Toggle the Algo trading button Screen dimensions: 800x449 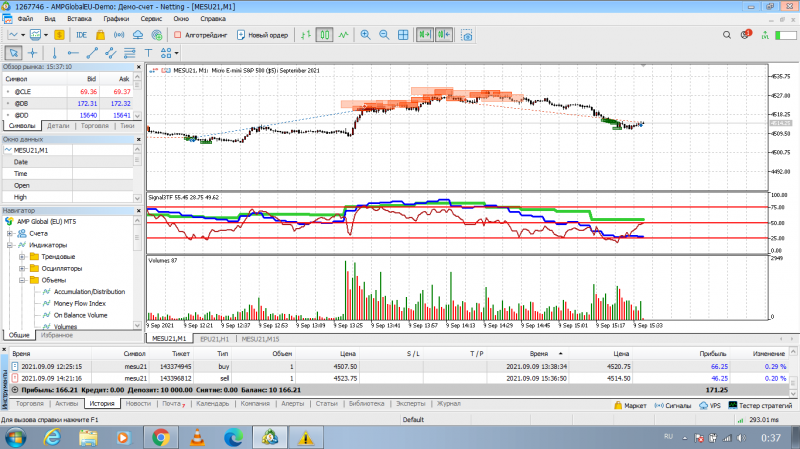(201, 35)
